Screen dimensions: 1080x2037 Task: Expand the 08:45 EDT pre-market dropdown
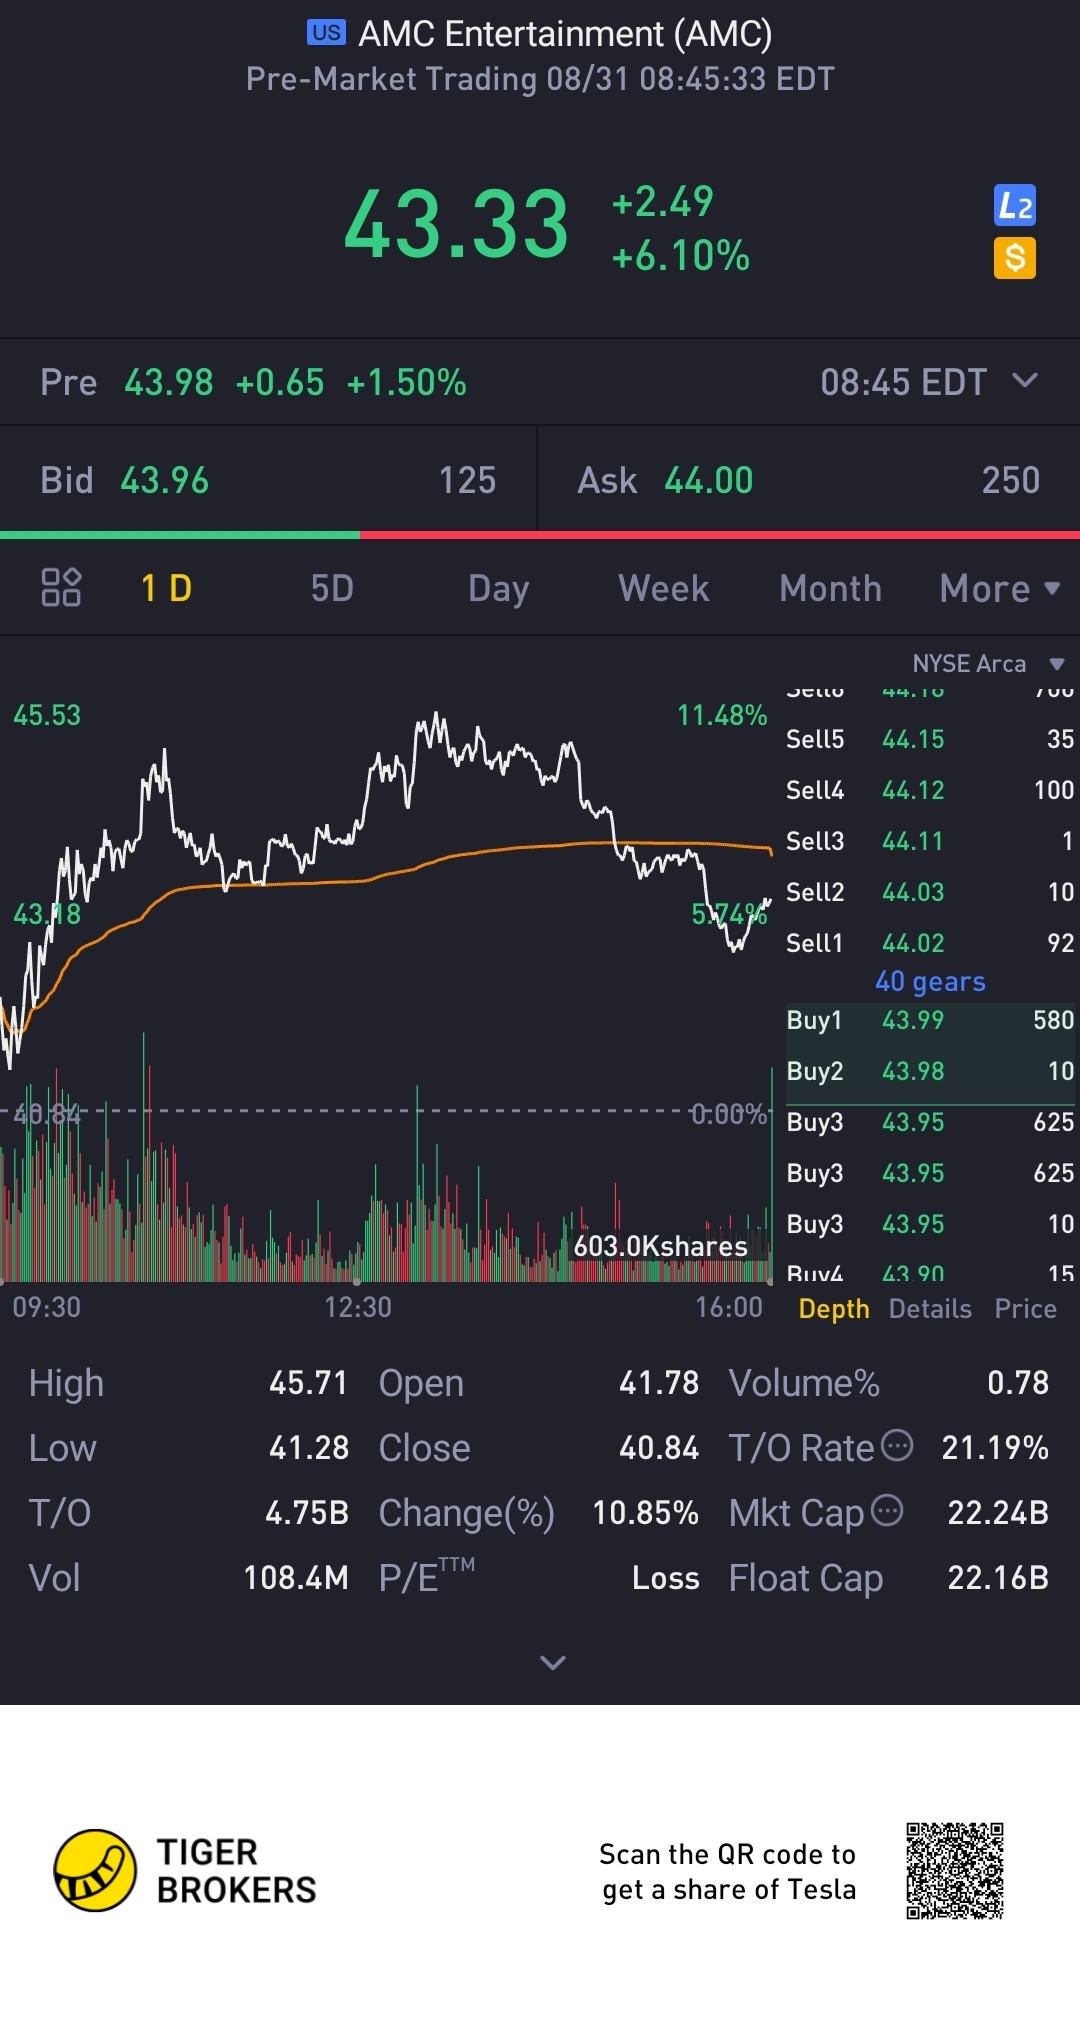click(929, 382)
